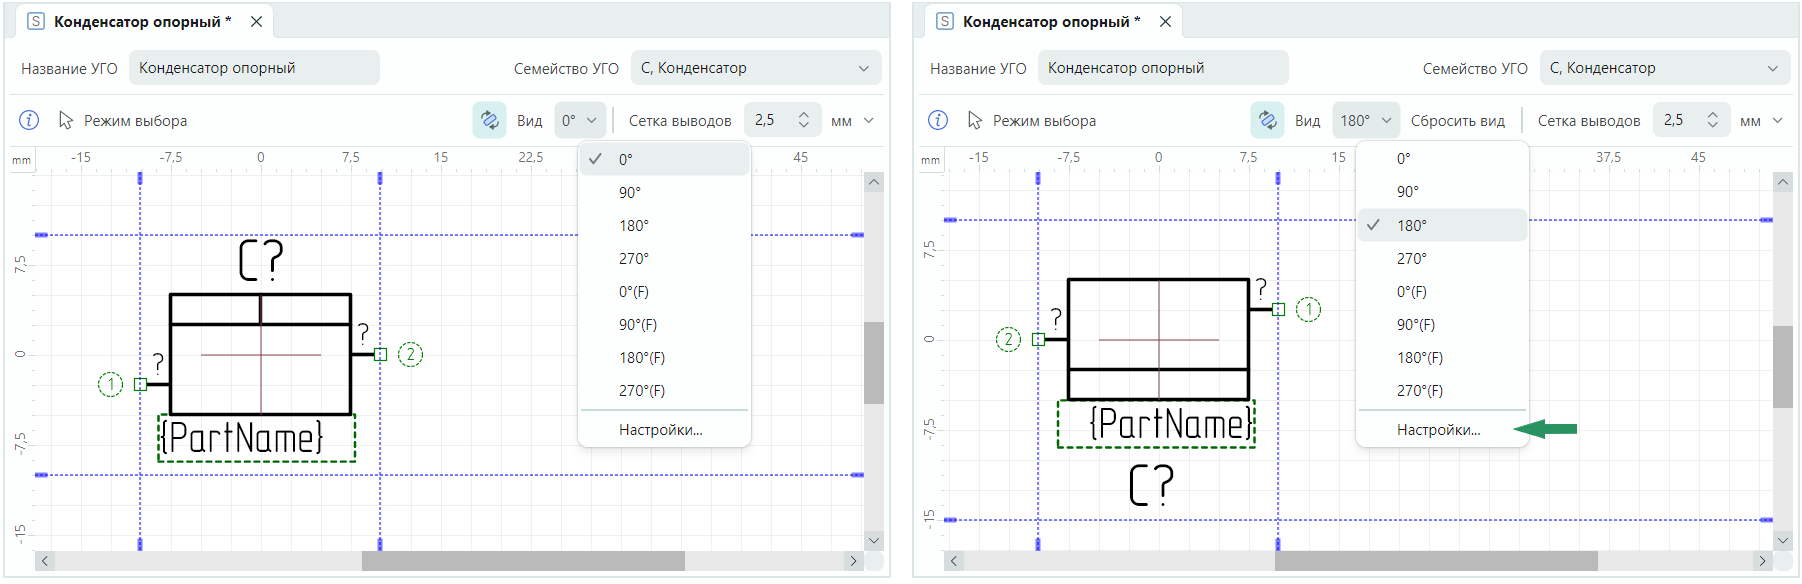Select the C? designator in the right canvas
The image size is (1802, 584).
tap(1152, 485)
